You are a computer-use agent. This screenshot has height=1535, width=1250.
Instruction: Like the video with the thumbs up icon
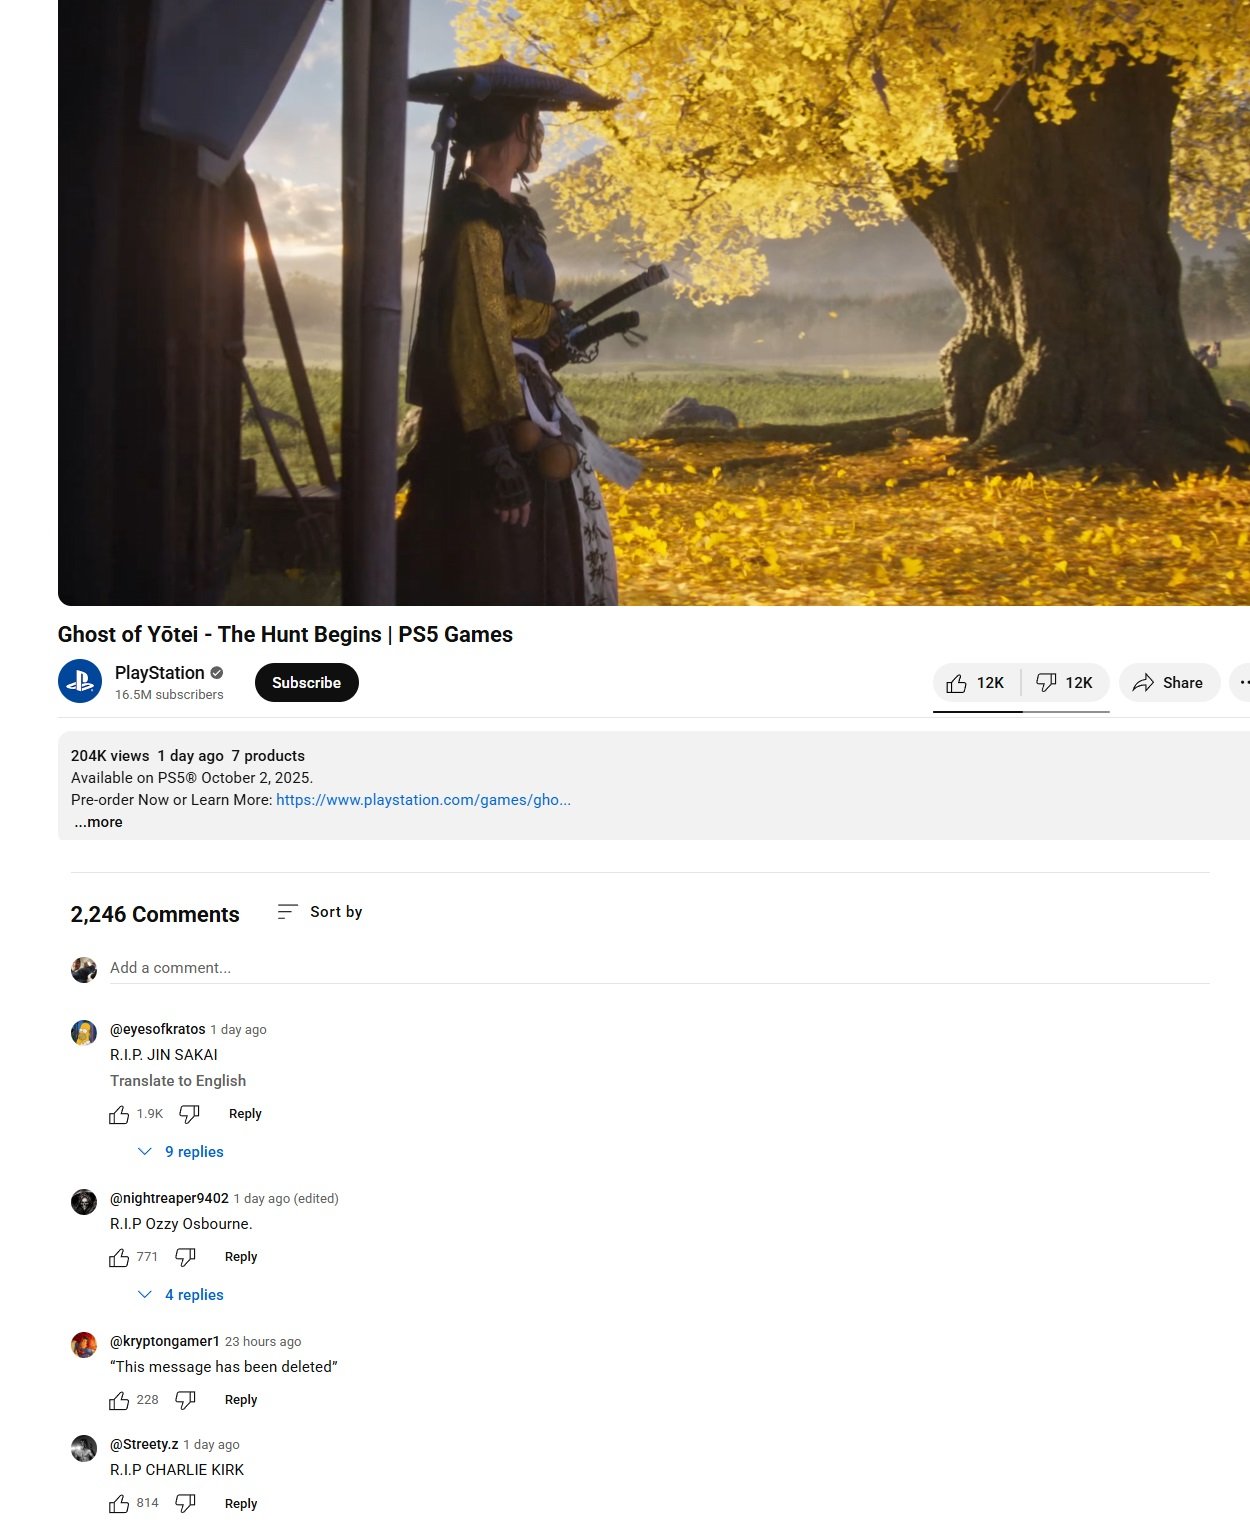coord(975,682)
